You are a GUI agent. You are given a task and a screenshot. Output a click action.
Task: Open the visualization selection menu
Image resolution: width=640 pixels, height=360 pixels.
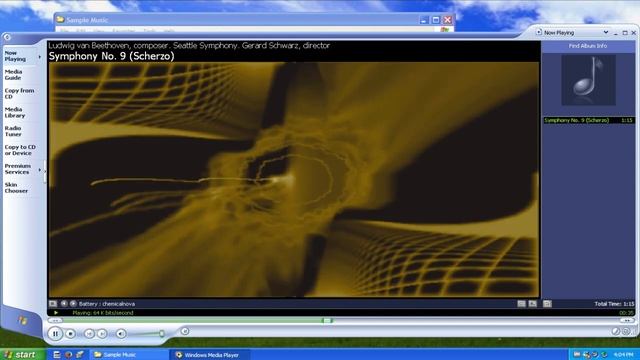[x=53, y=303]
